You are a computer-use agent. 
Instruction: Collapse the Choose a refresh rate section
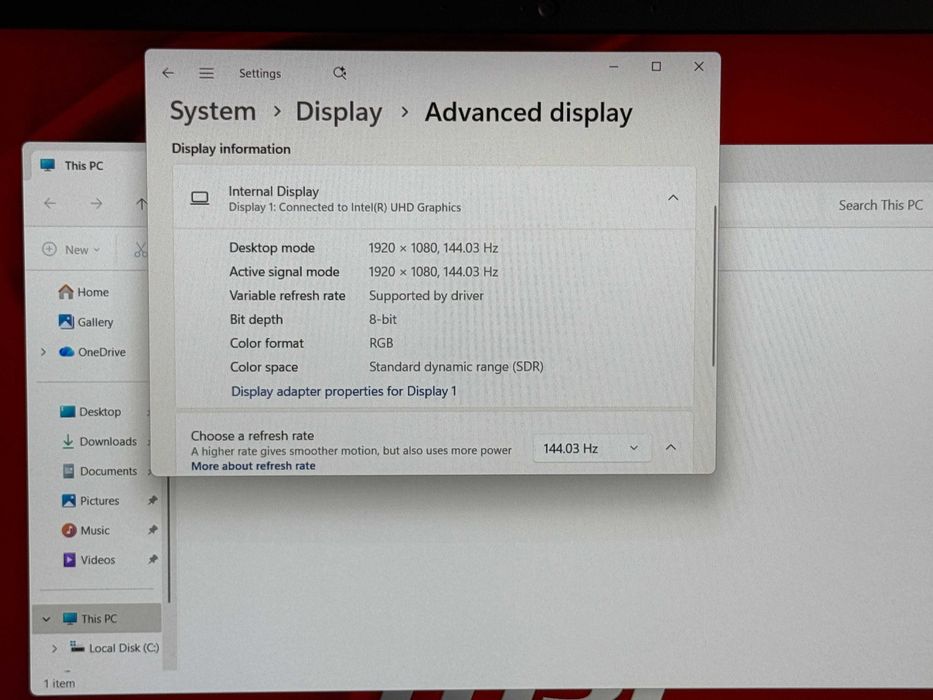(x=671, y=447)
